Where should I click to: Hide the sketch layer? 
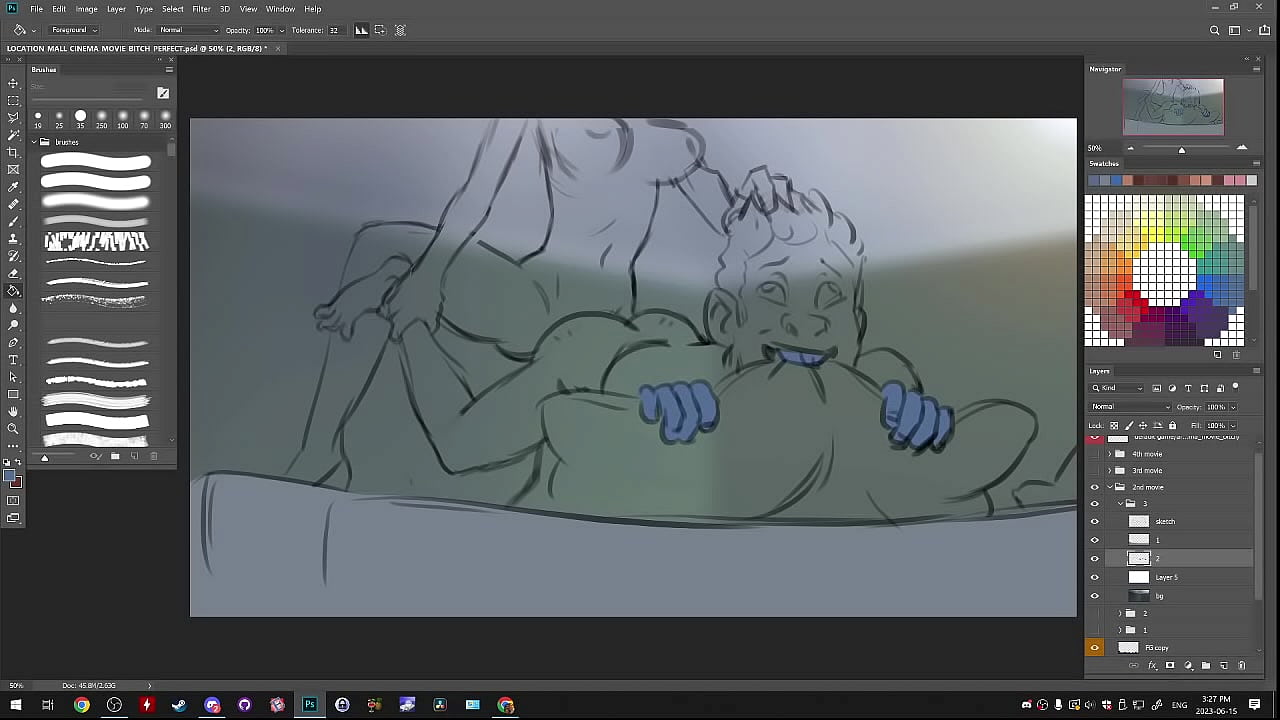click(1094, 521)
